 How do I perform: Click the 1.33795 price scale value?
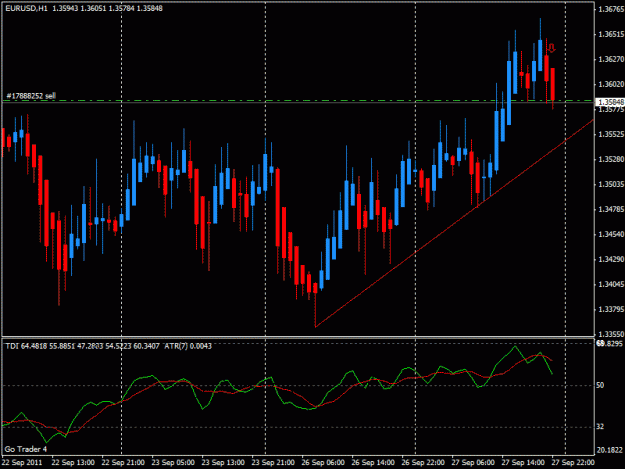tap(611, 309)
